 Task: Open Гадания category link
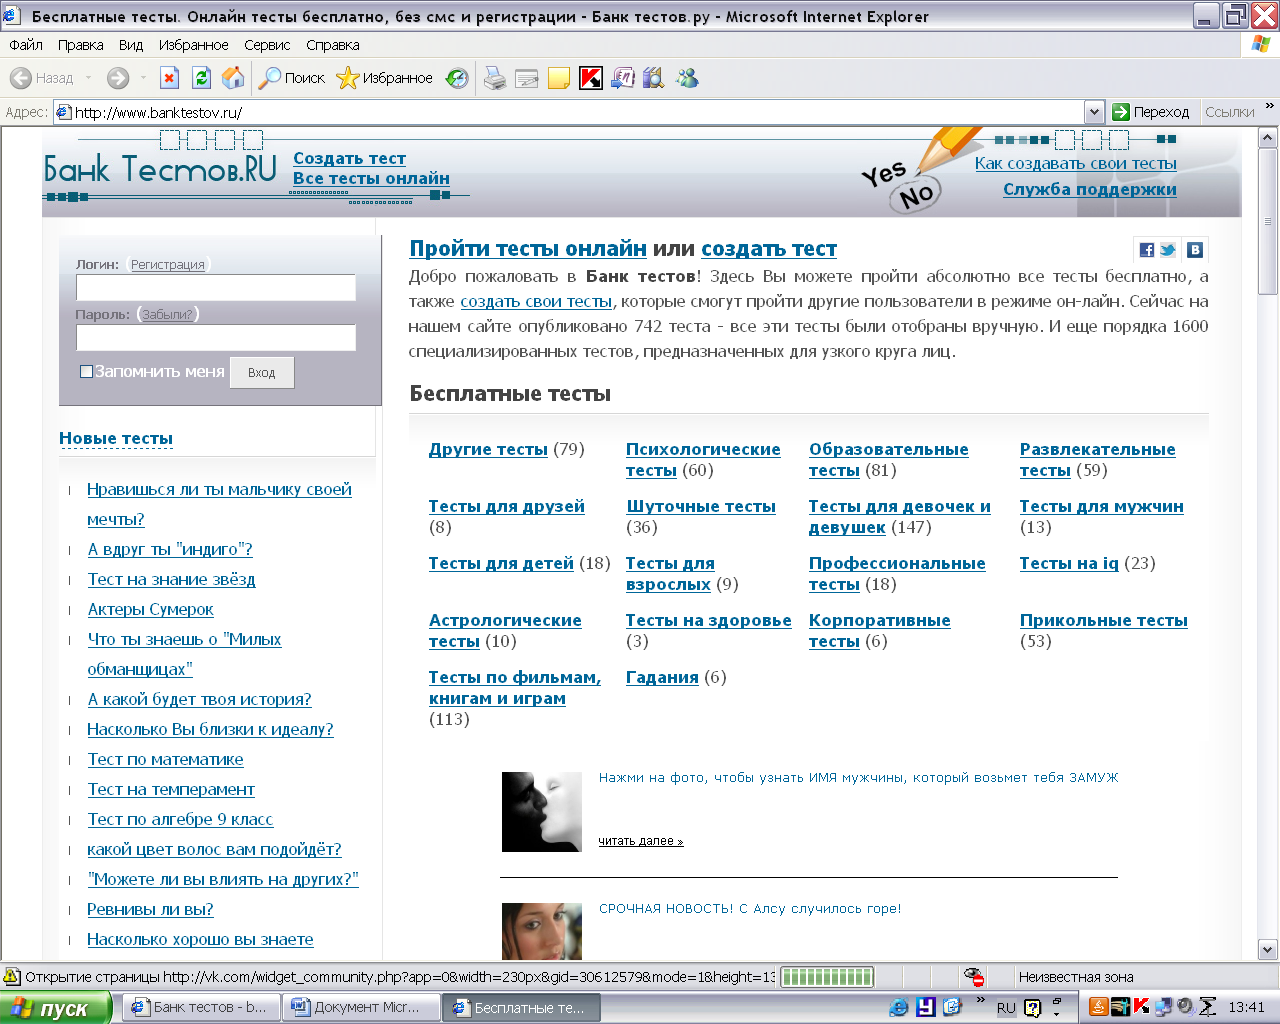click(662, 677)
